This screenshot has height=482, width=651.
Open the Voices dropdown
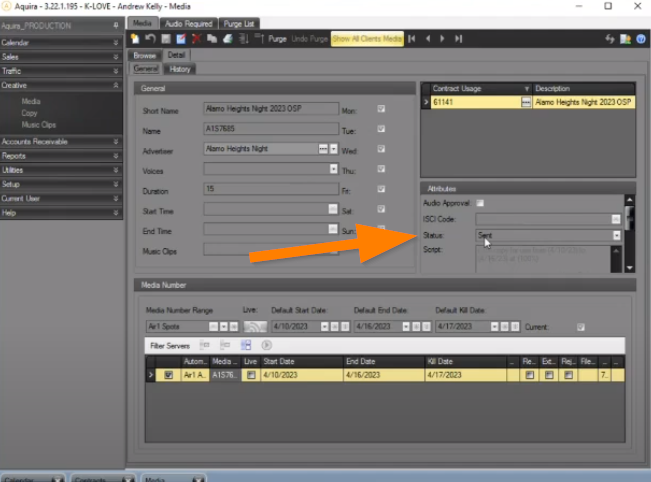click(333, 169)
